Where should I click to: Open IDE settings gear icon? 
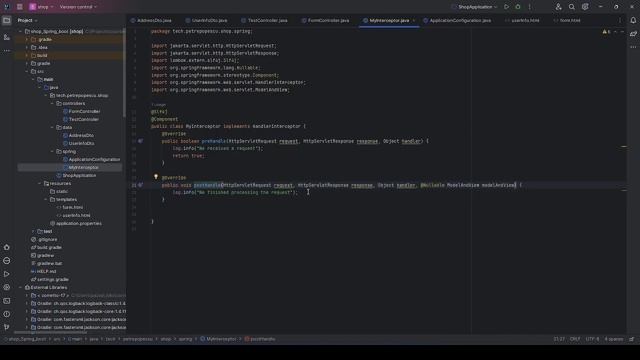coord(585,7)
